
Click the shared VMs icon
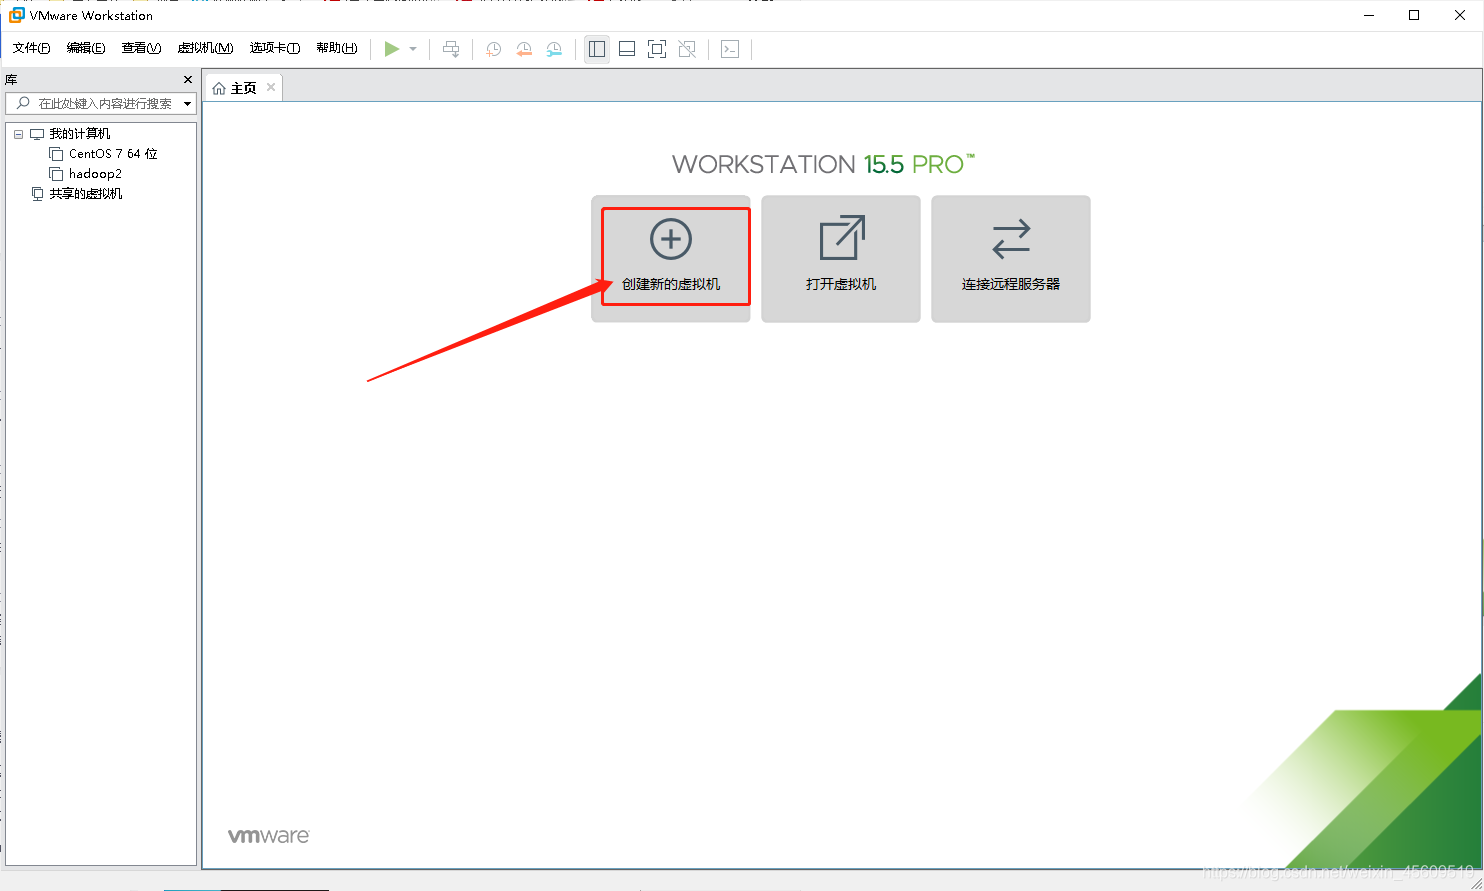pyautogui.click(x=37, y=194)
